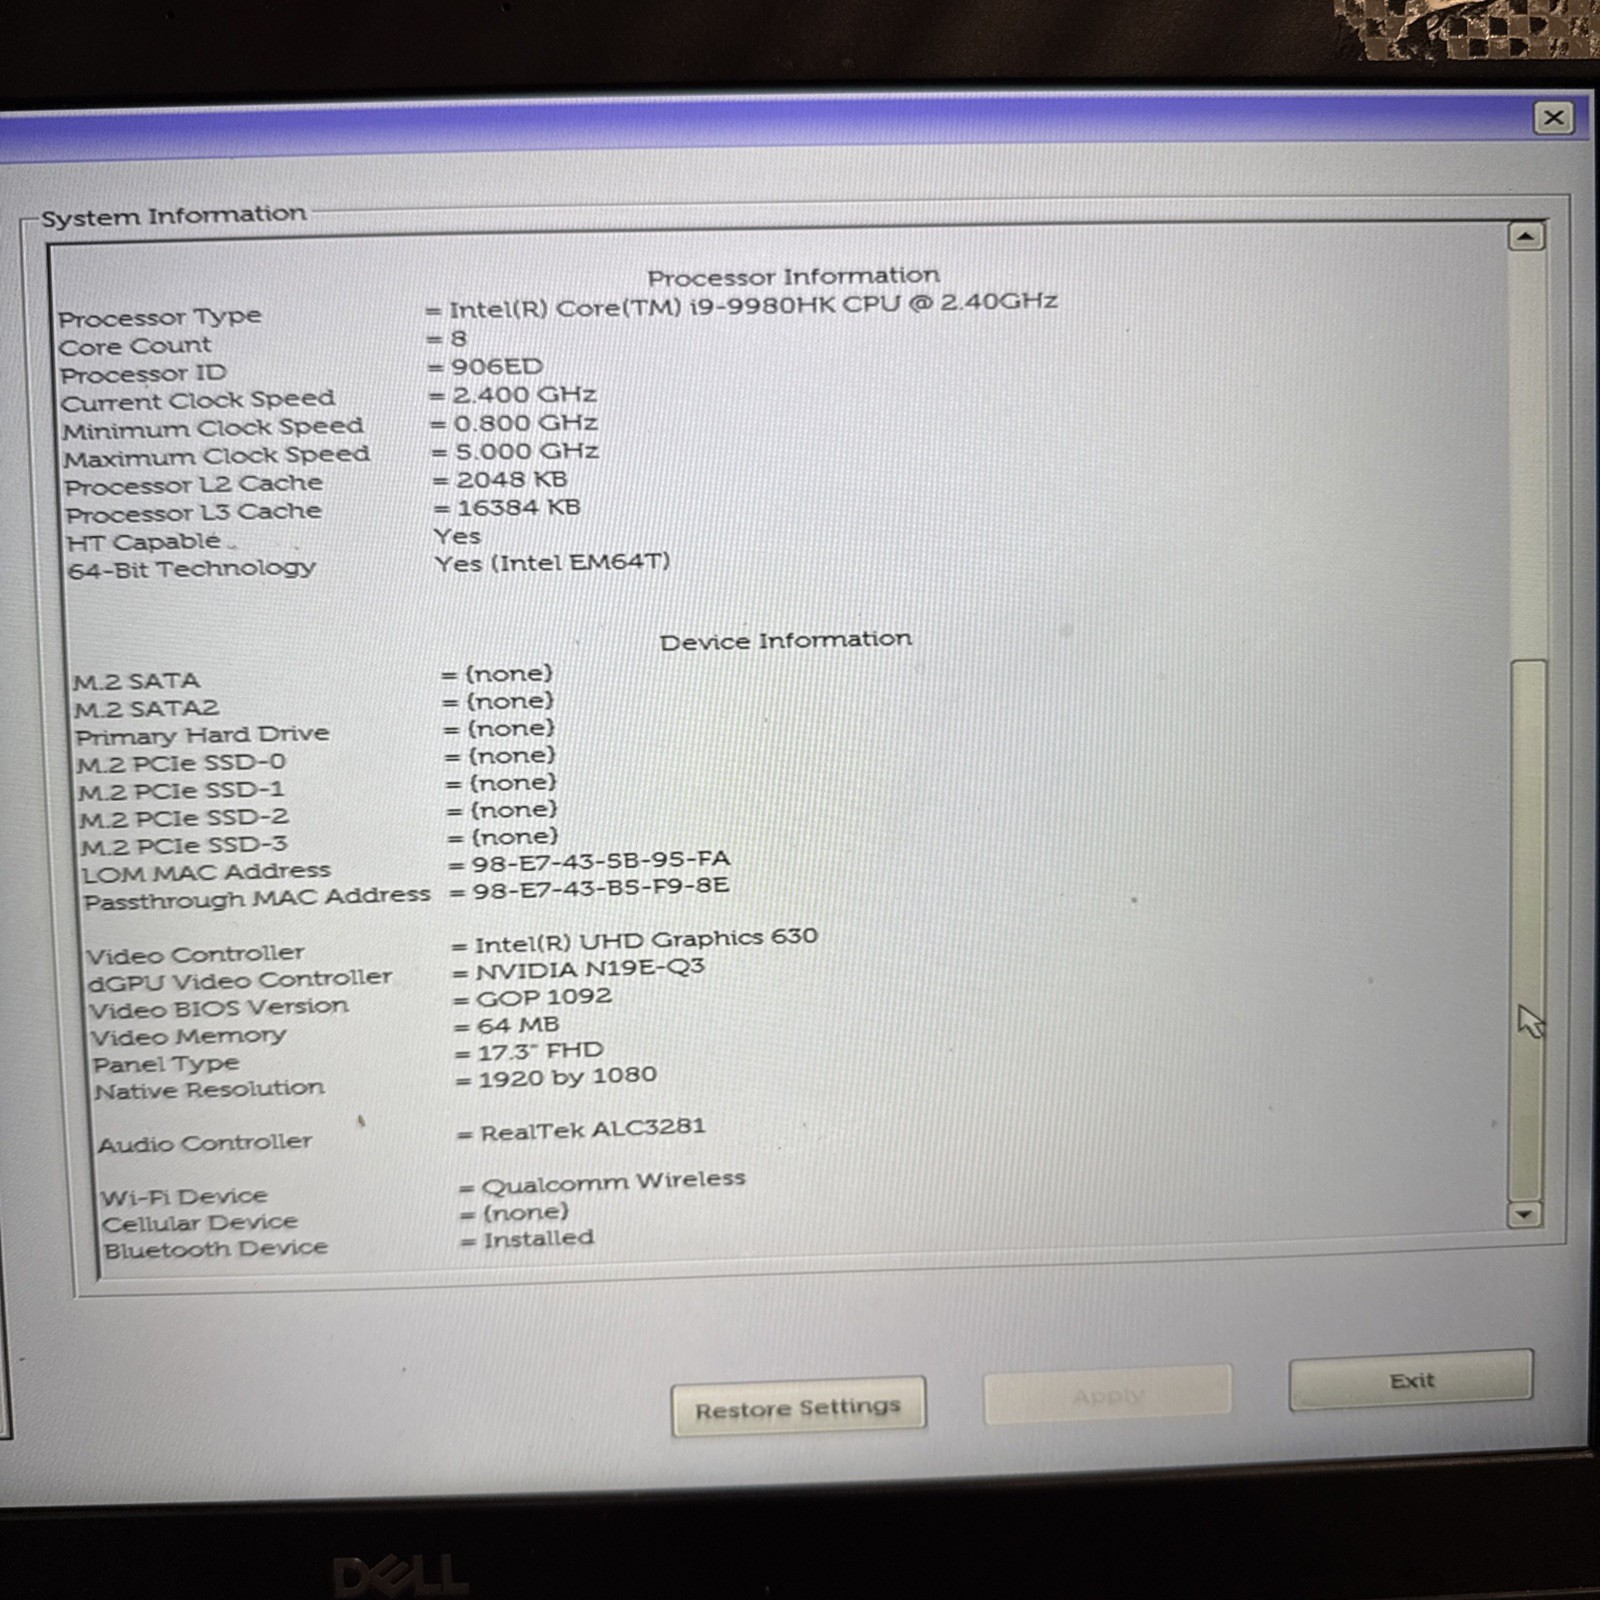Select the 2048 KB cache value

pos(511,480)
